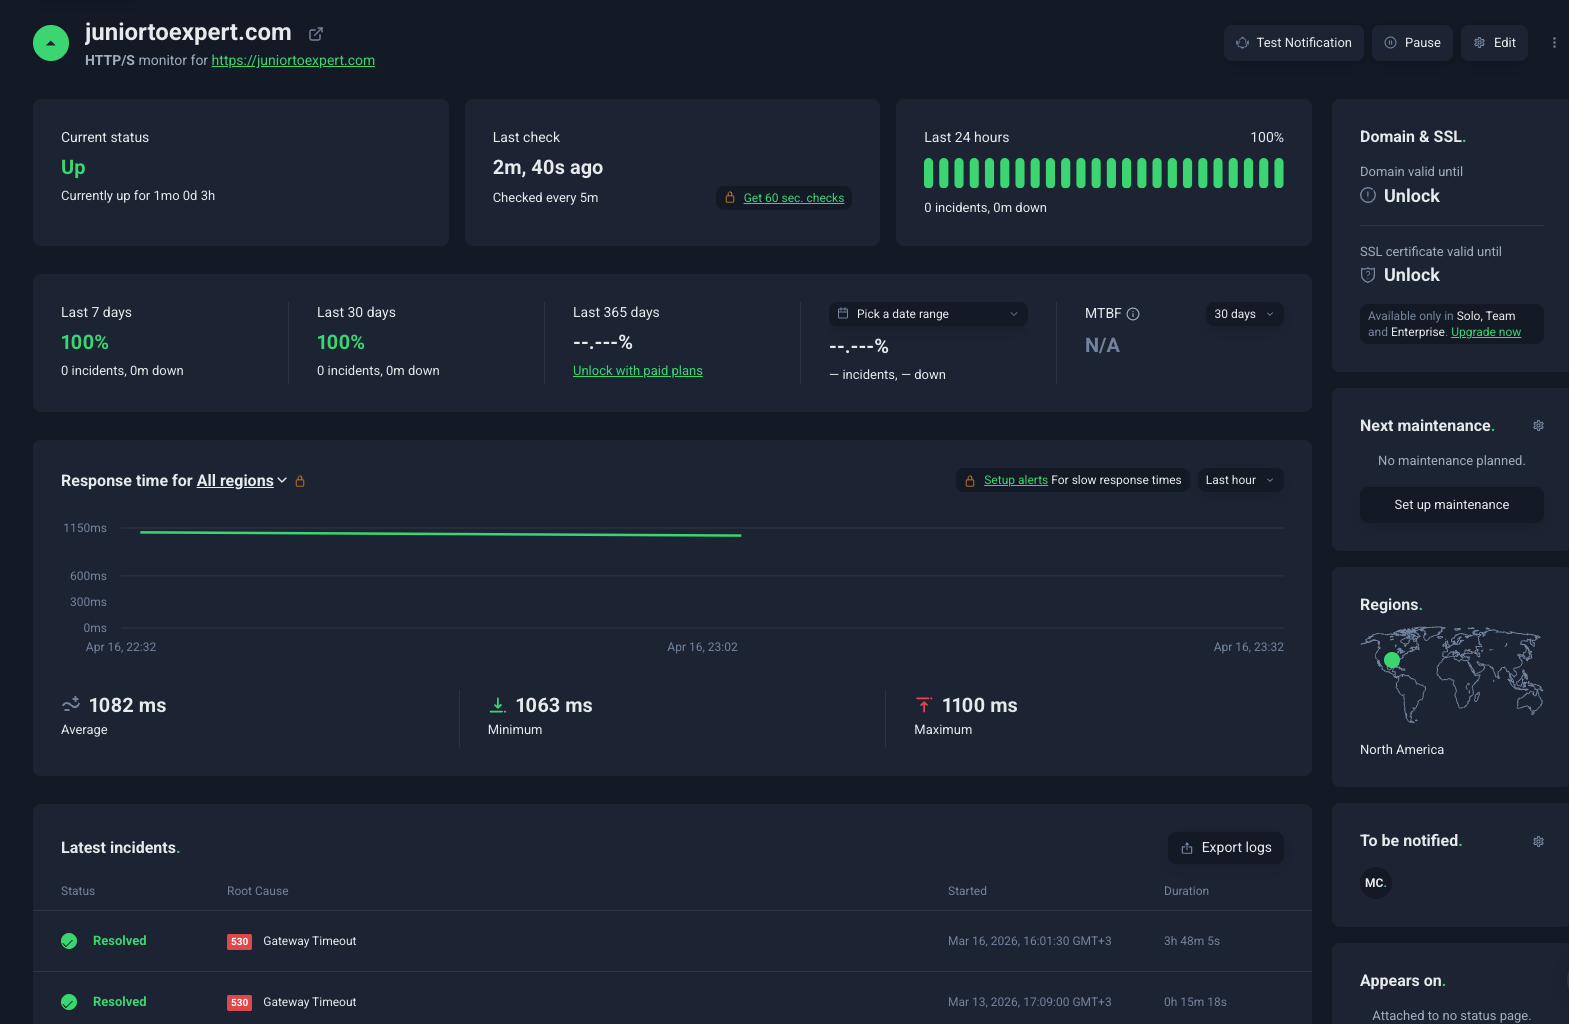1569x1024 pixels.
Task: Click 530 error badge for Mar 16 incident
Action: point(239,942)
